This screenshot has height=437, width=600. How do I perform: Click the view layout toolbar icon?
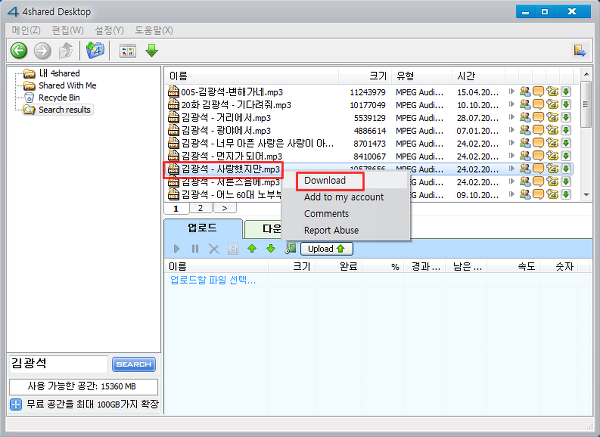[x=127, y=51]
